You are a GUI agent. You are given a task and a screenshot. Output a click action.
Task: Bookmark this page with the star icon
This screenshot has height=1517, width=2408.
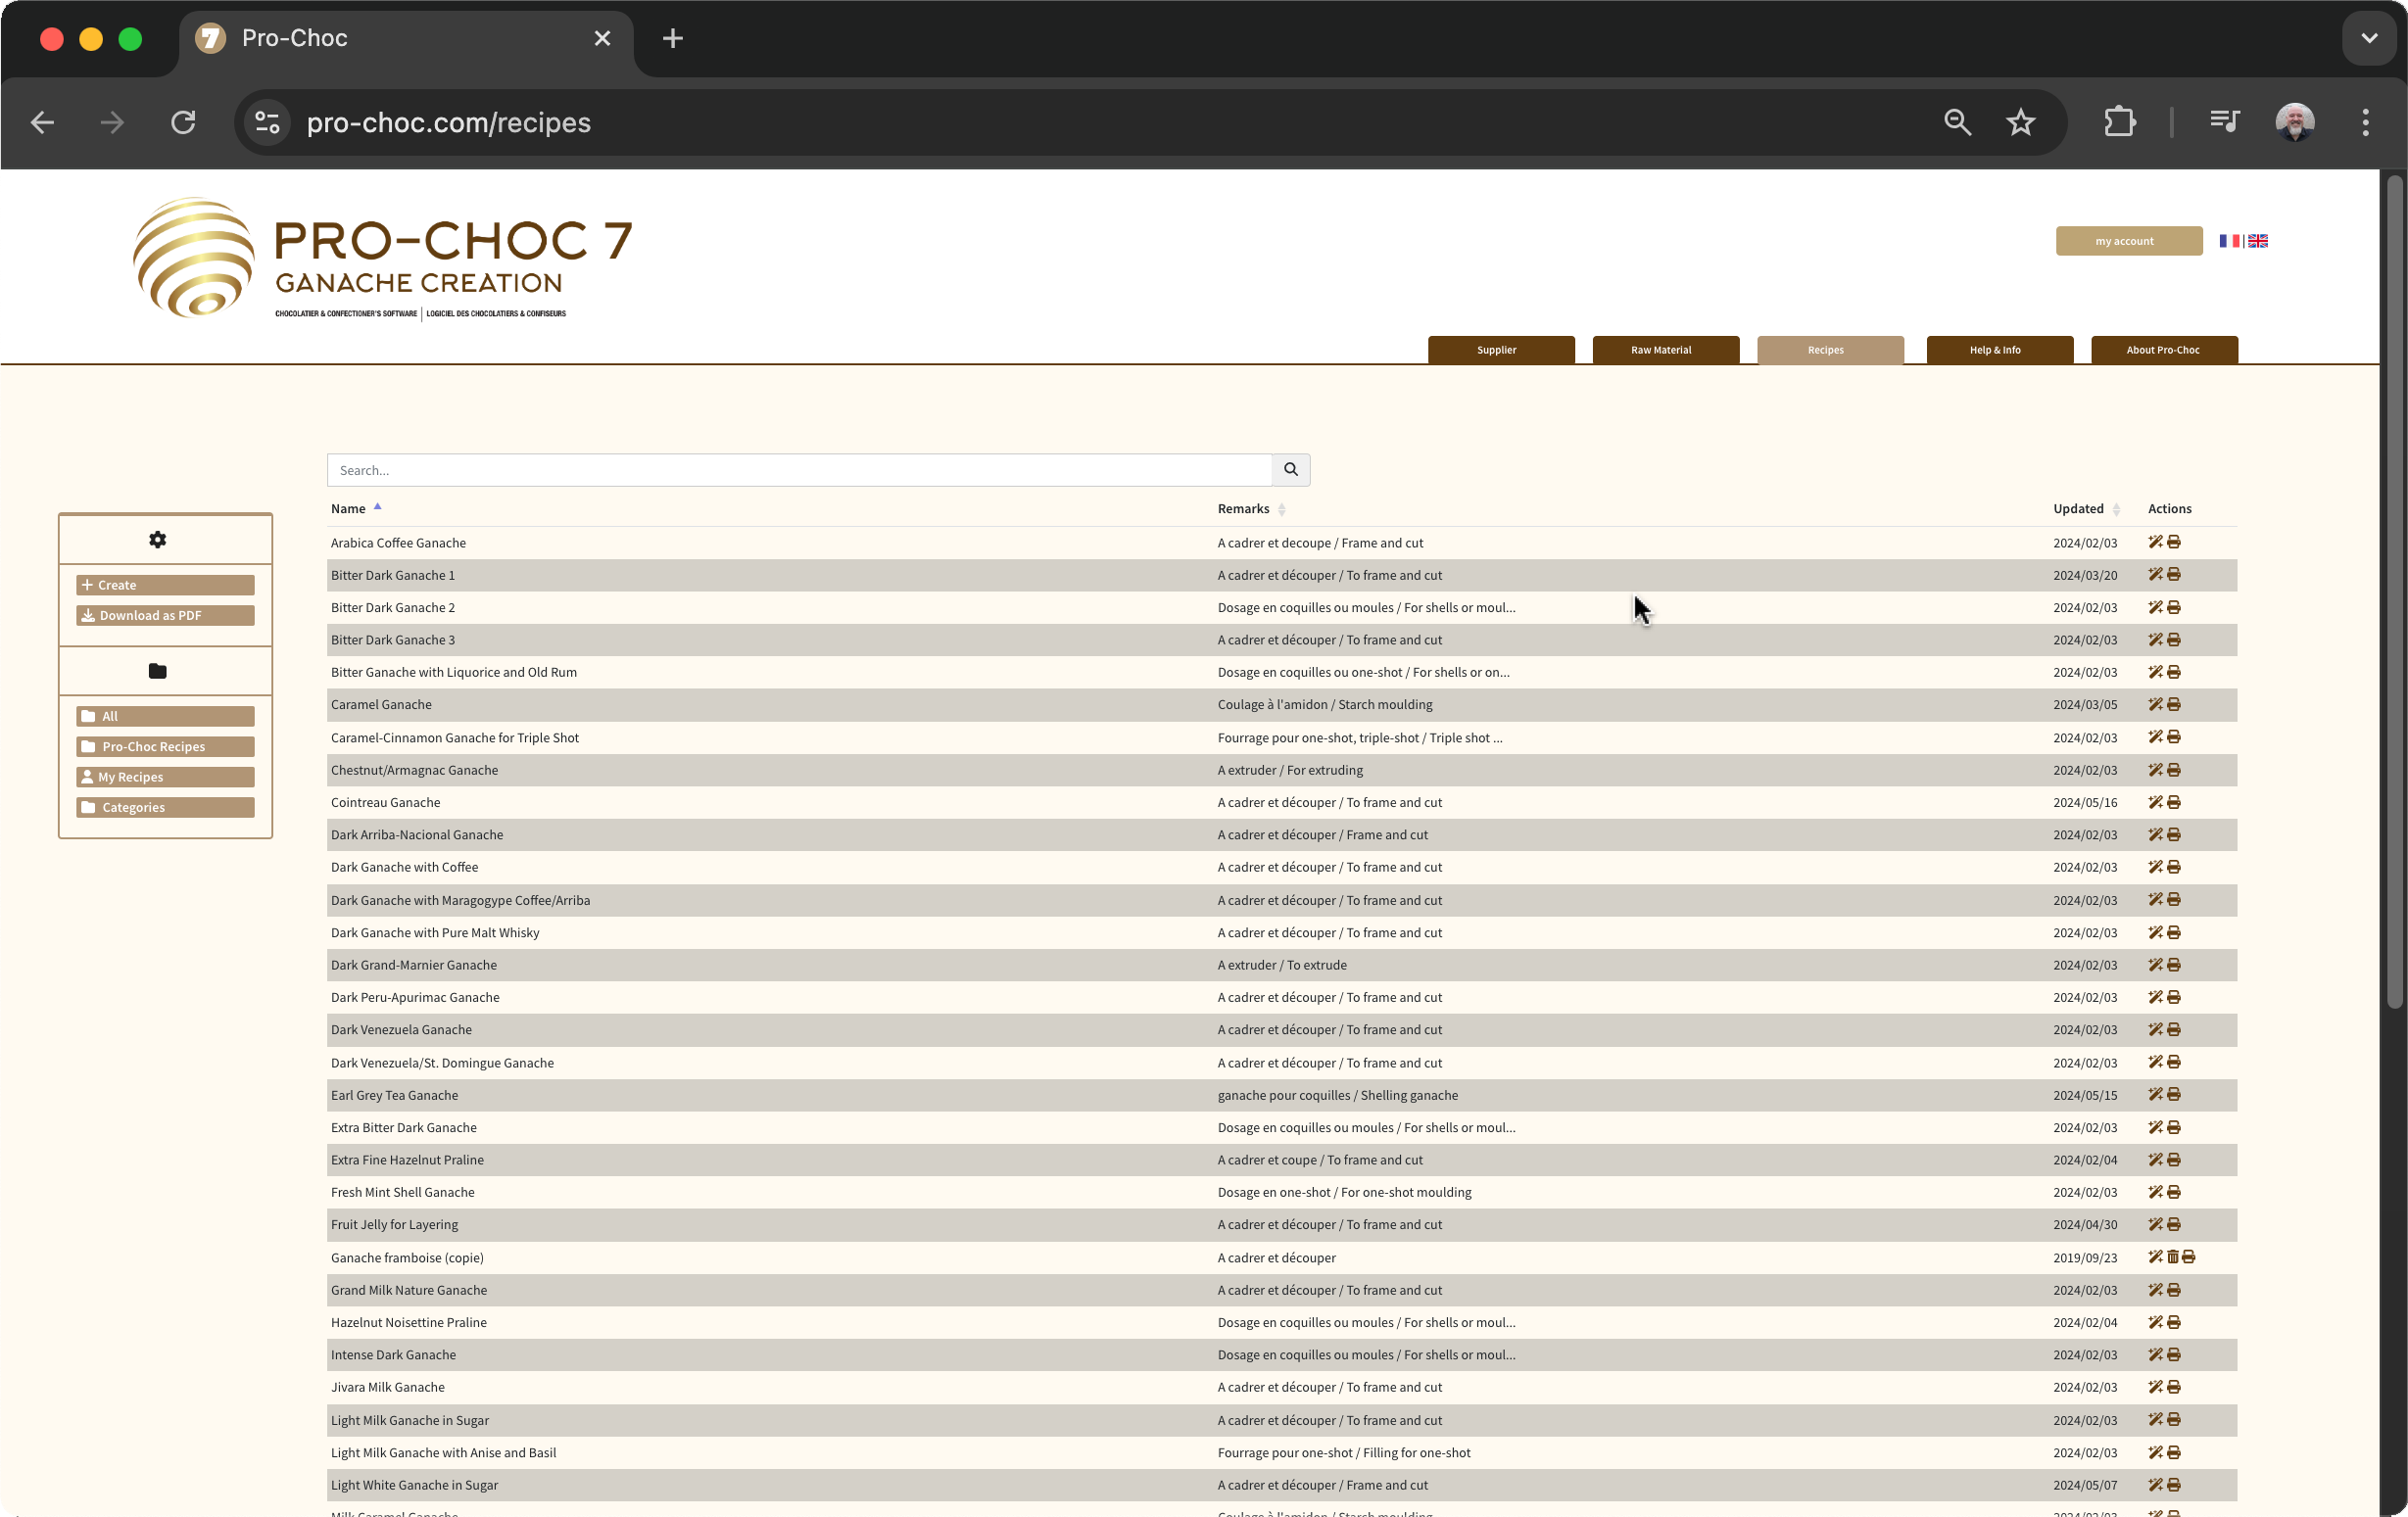2020,122
